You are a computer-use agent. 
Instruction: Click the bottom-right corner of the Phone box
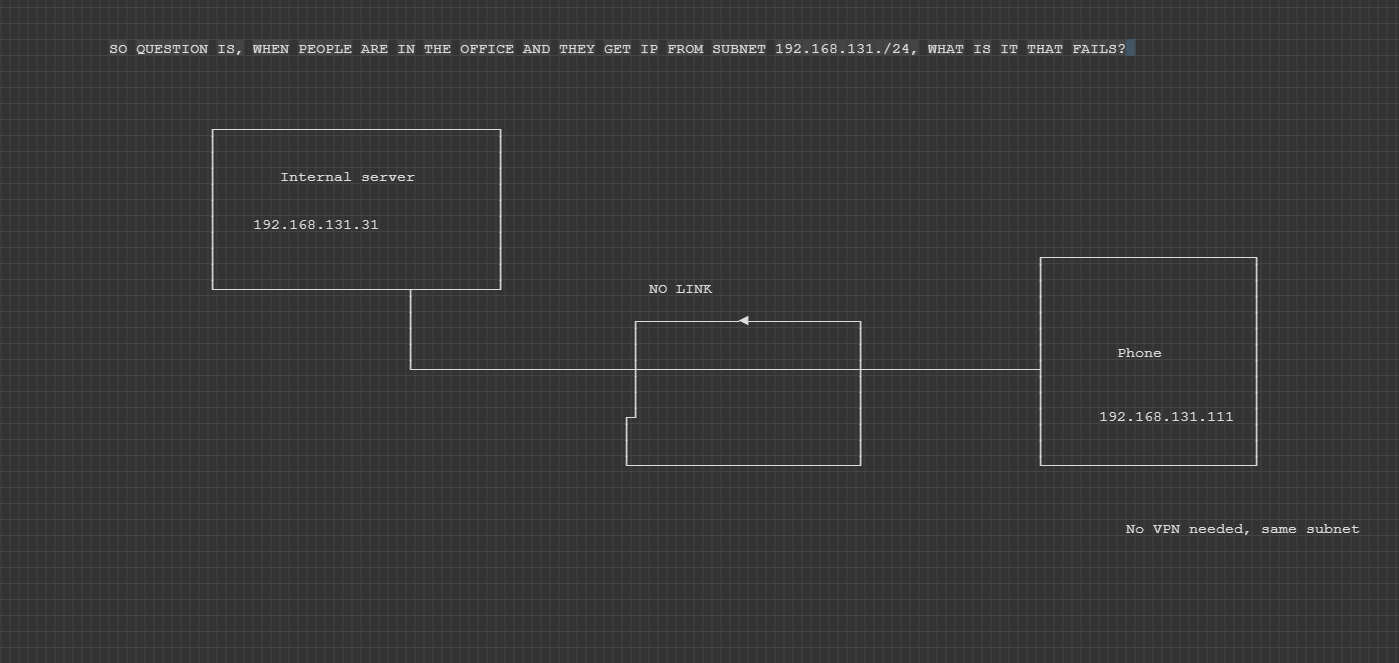click(x=1256, y=463)
